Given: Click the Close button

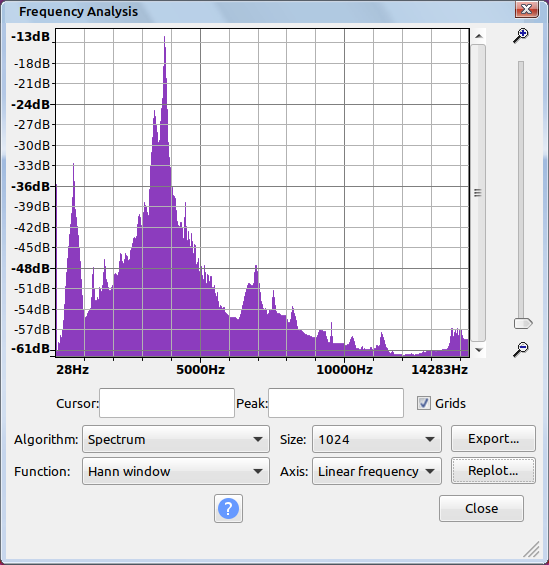Looking at the screenshot, I should tap(481, 508).
